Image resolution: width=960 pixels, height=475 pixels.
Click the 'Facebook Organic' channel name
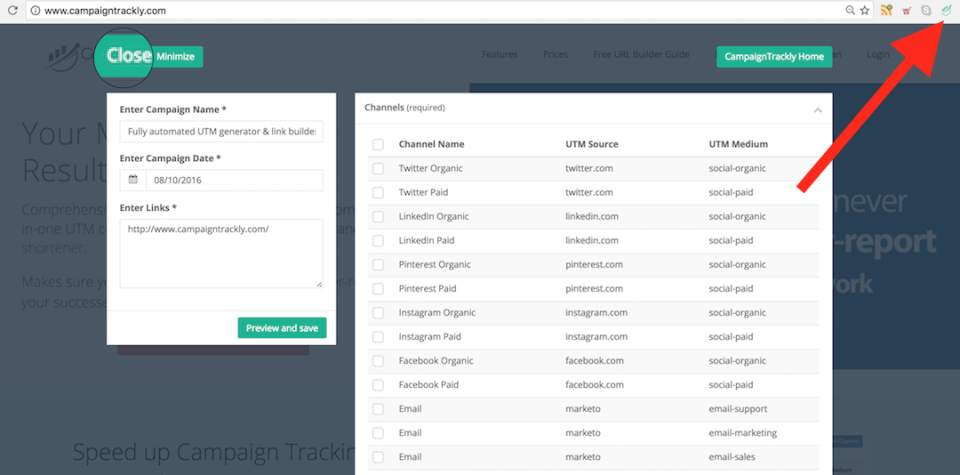435,361
